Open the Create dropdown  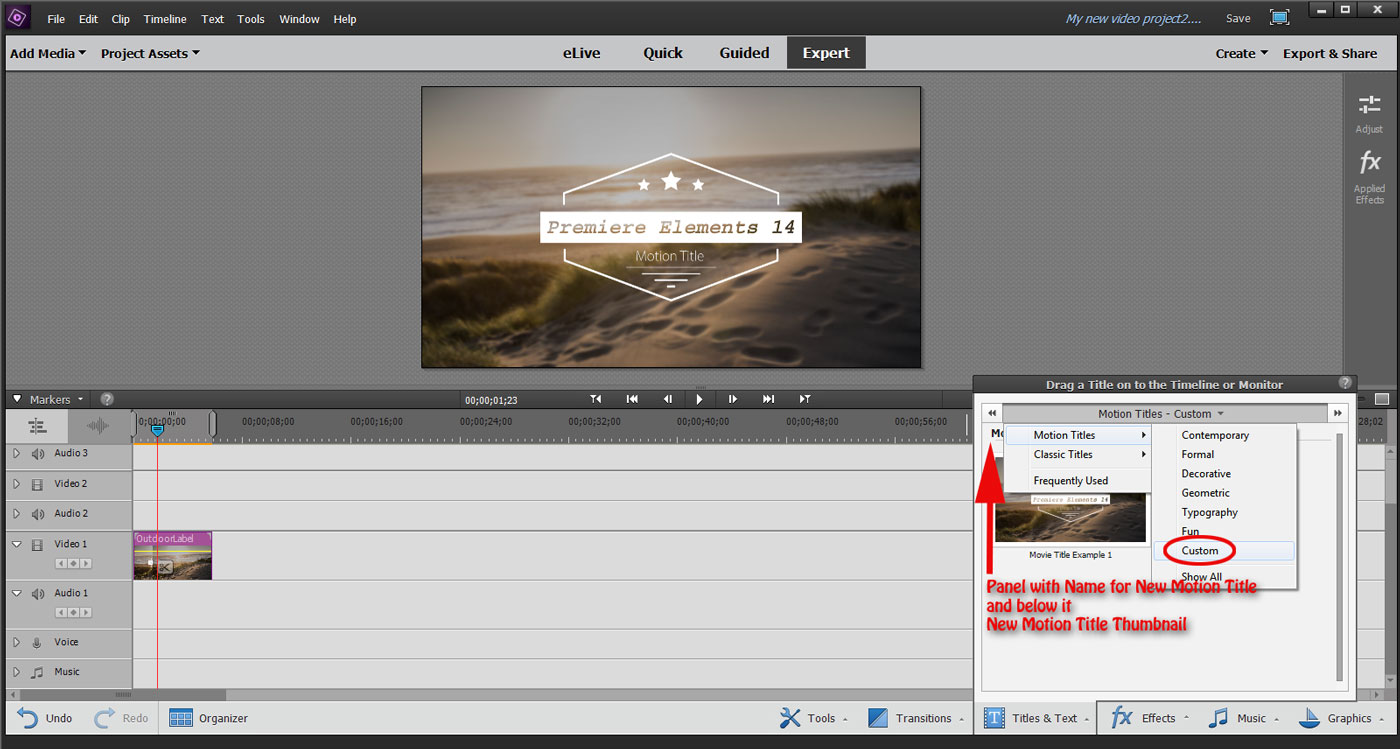tap(1241, 54)
